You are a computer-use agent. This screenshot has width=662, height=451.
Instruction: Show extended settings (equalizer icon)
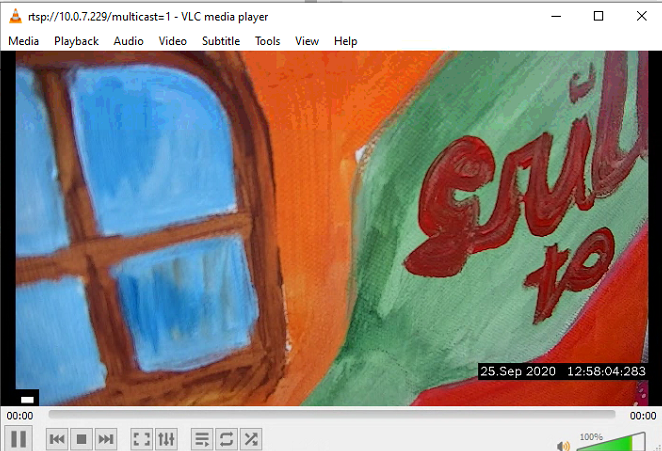pos(166,439)
